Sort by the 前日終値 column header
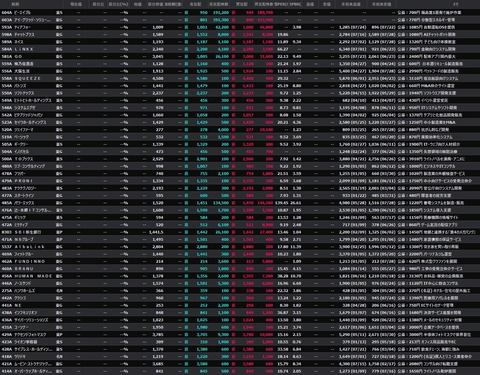 pyautogui.click(x=155, y=4)
